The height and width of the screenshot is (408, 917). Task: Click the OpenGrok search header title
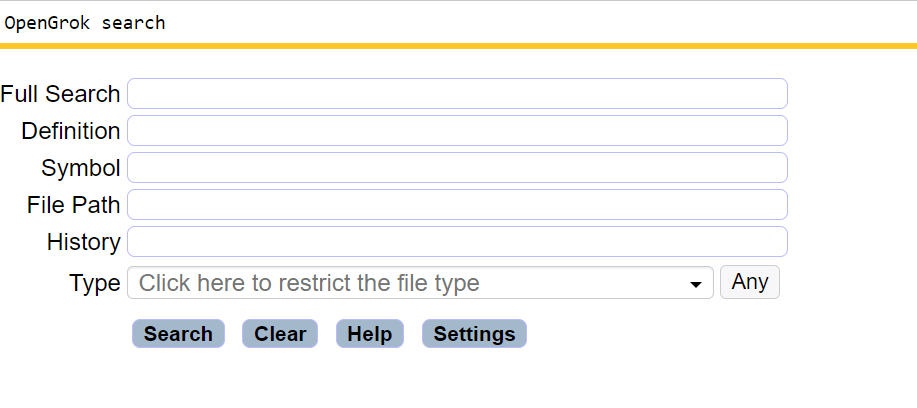coord(85,23)
